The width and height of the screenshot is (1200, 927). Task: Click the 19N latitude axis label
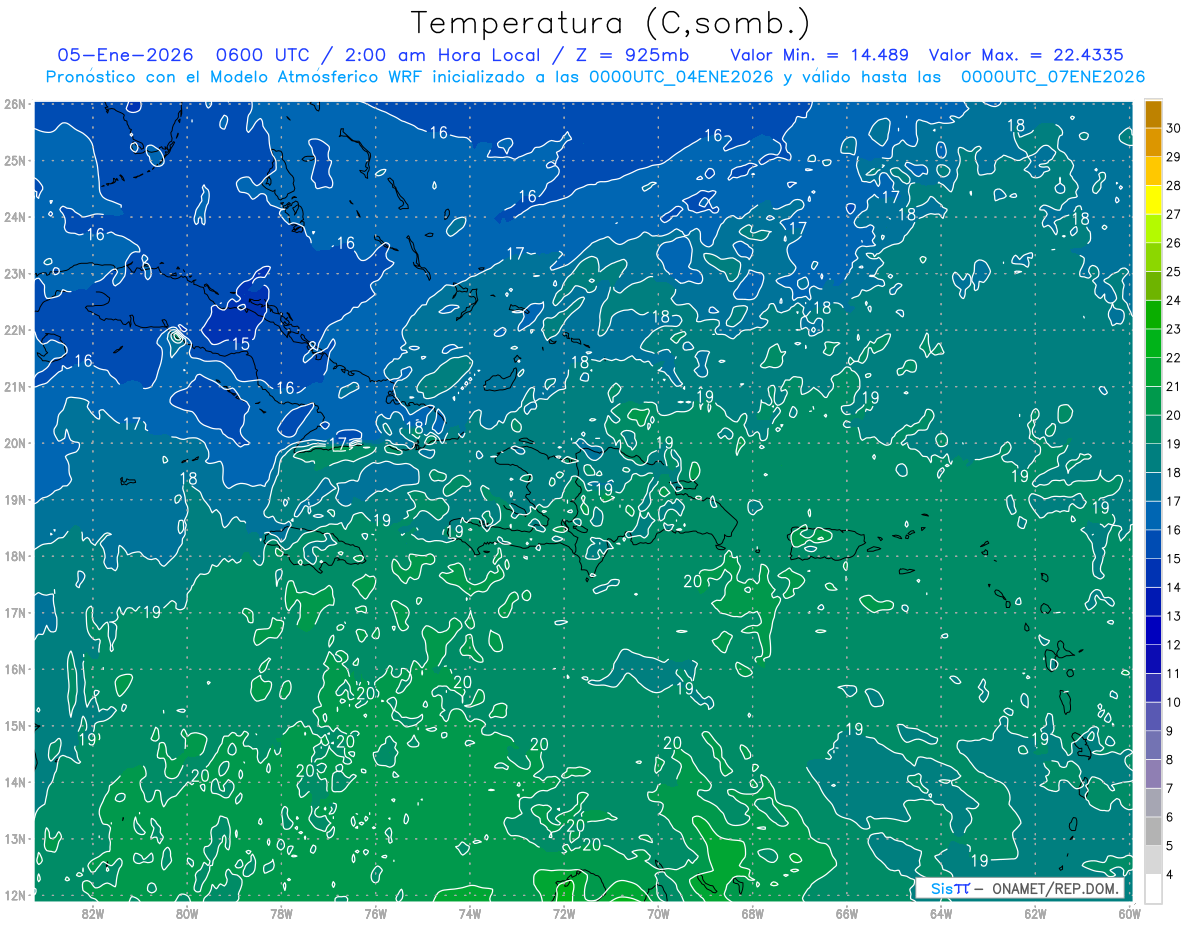pos(14,499)
